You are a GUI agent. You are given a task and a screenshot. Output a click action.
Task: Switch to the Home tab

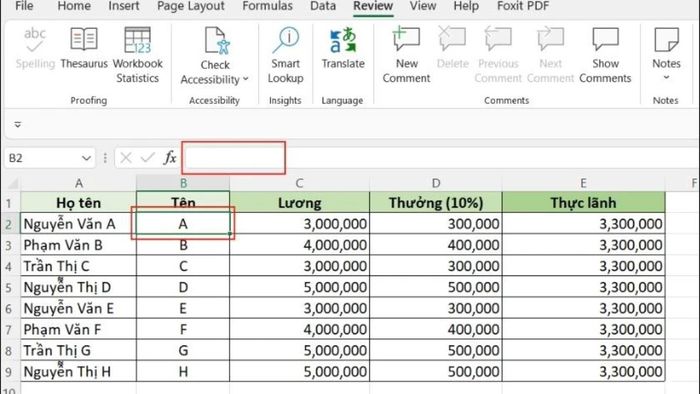click(74, 6)
